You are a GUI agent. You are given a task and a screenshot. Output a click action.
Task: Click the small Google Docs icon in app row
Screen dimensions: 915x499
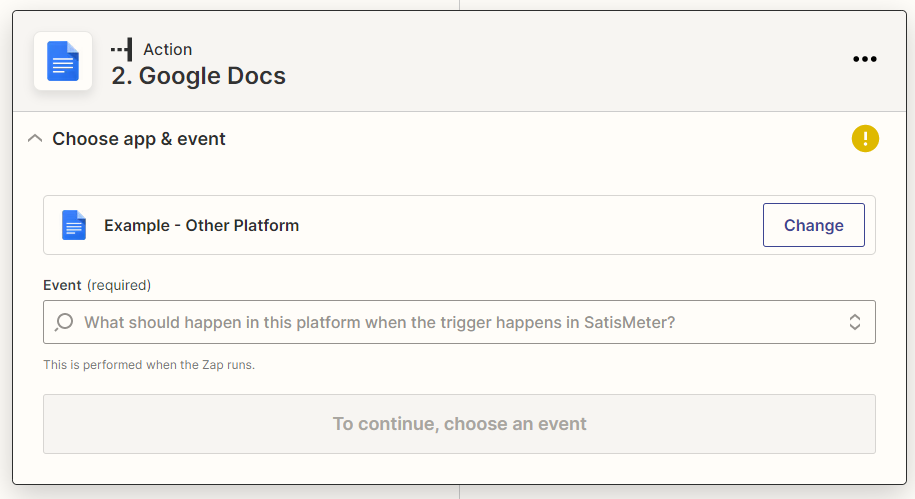(x=74, y=225)
